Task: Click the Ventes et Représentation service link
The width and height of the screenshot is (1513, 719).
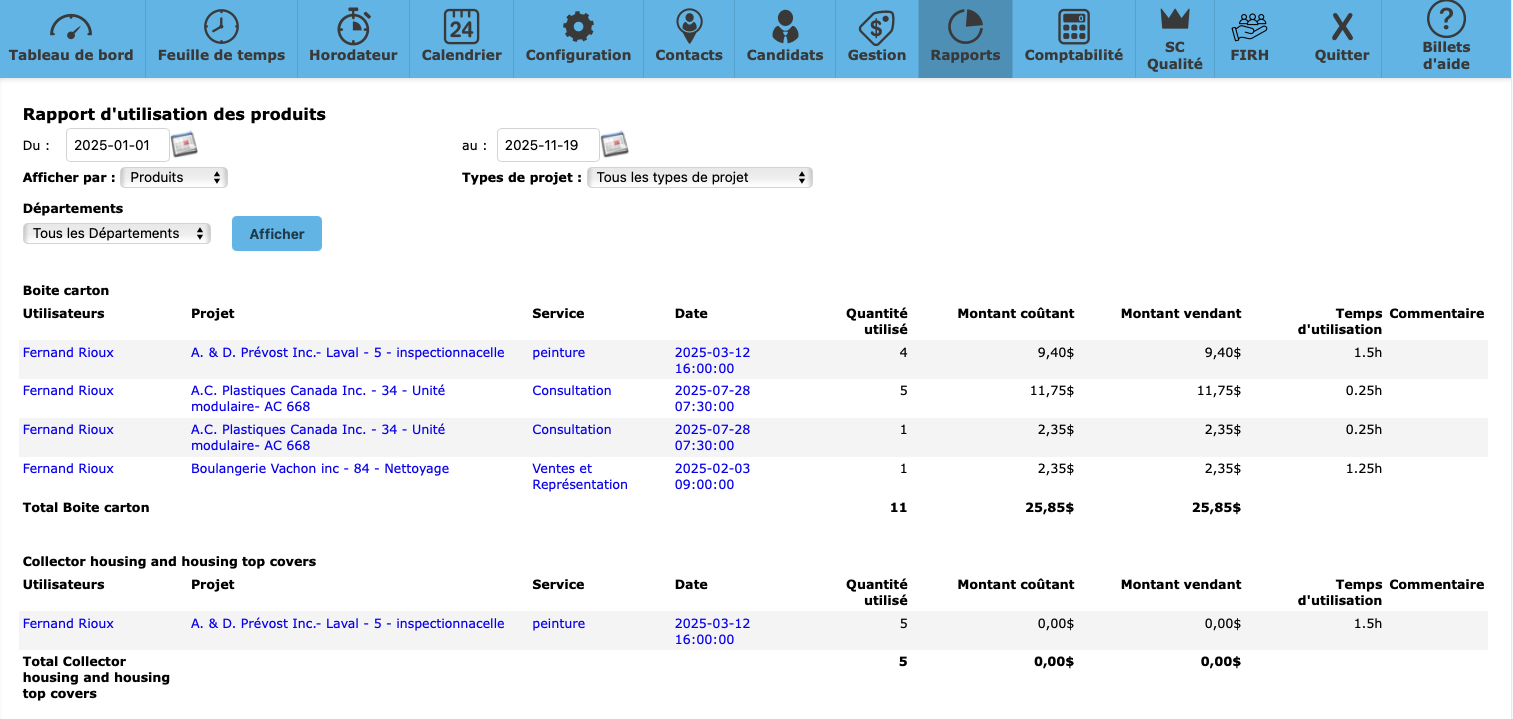Action: pos(579,476)
